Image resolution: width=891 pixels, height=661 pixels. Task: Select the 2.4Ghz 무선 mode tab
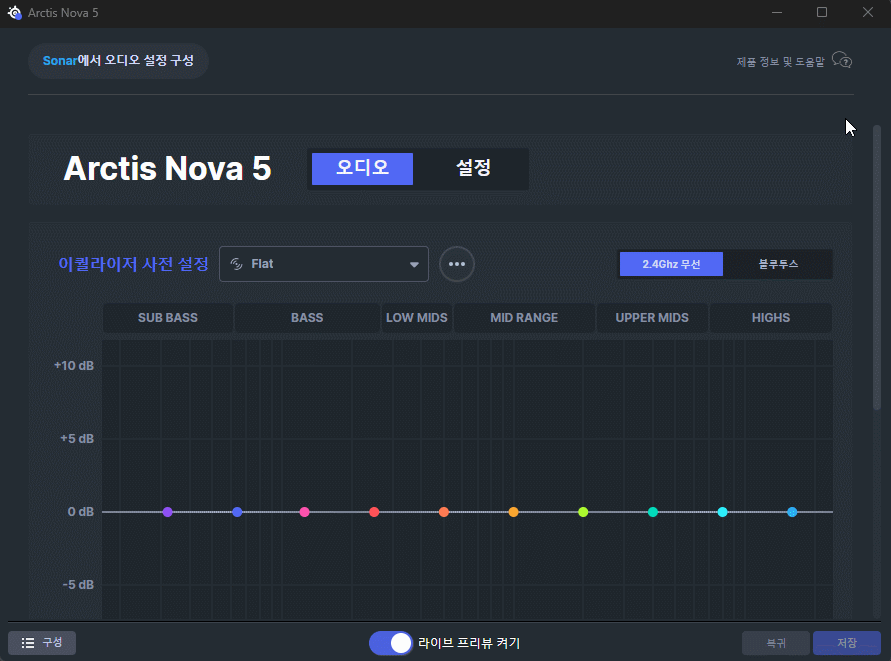(671, 264)
